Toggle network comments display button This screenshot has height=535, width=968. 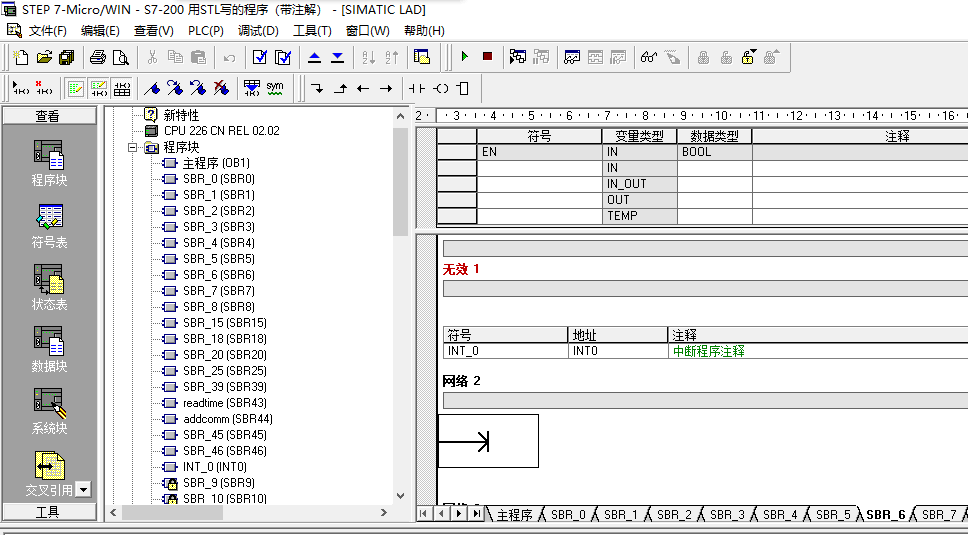98,88
